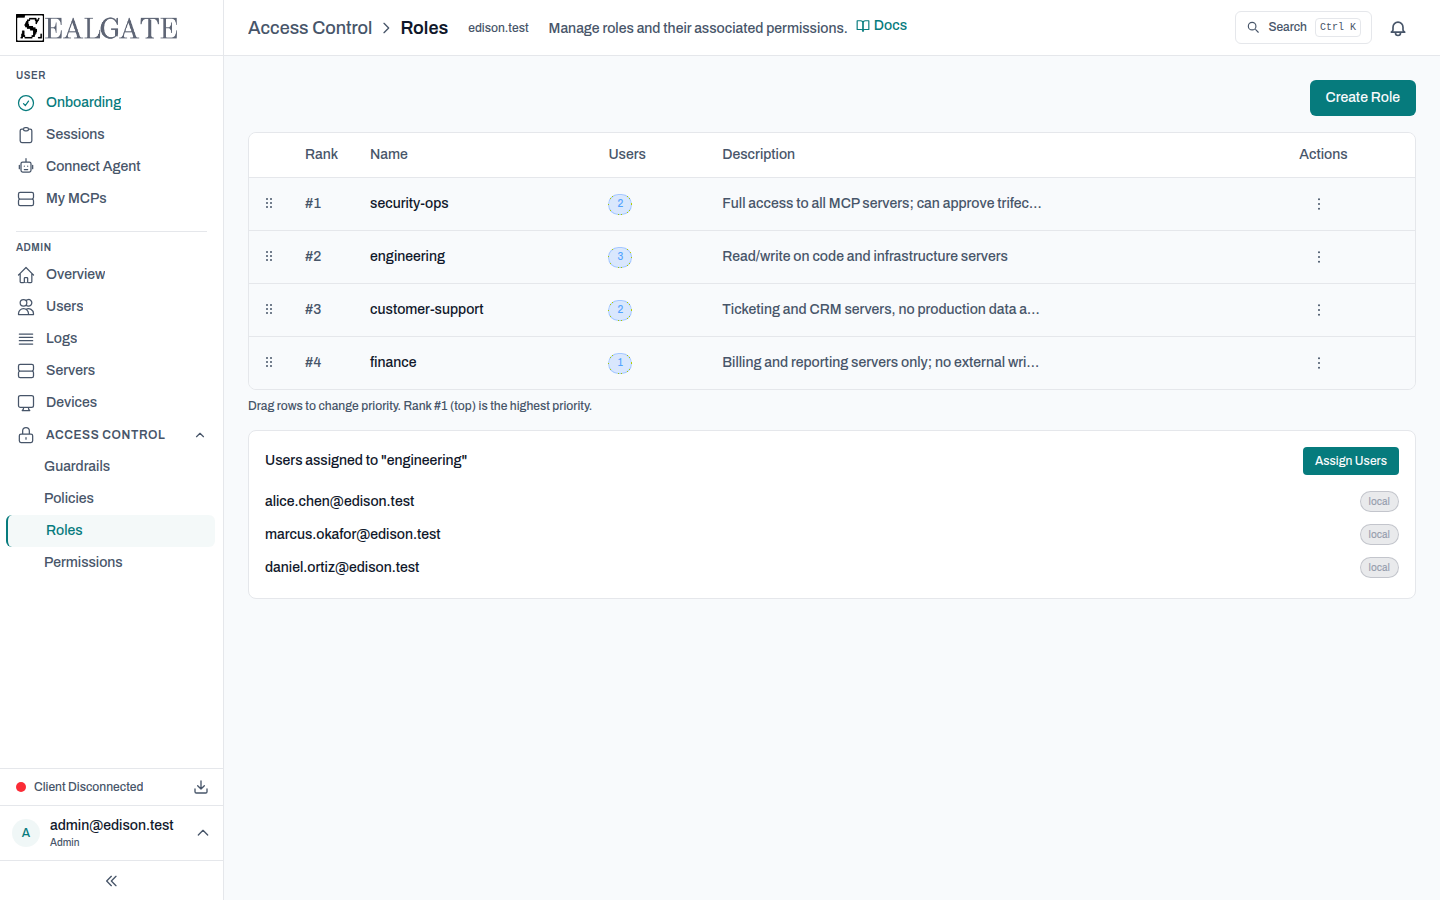1440x900 pixels.
Task: Click the Devices monitor icon
Action: tap(26, 403)
